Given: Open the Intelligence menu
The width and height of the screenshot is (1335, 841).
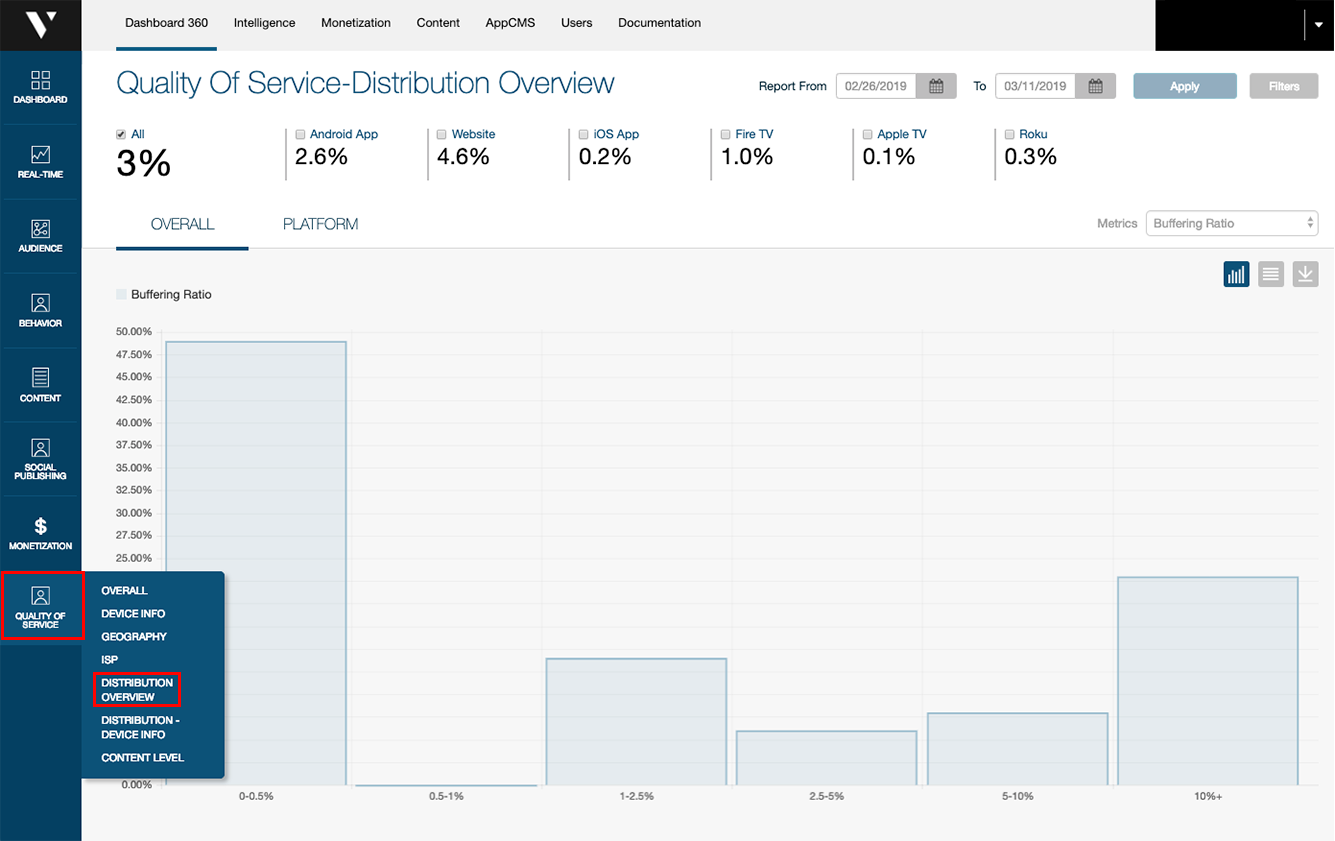Looking at the screenshot, I should pyautogui.click(x=264, y=23).
